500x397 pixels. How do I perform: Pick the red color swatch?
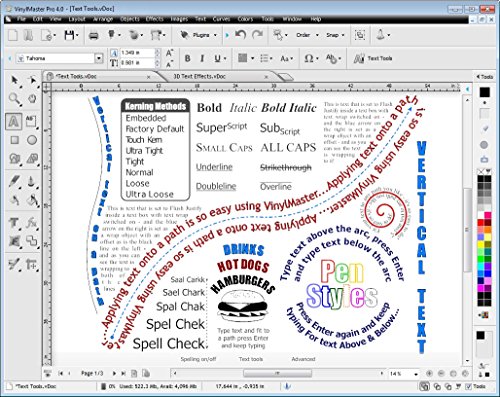[480, 223]
